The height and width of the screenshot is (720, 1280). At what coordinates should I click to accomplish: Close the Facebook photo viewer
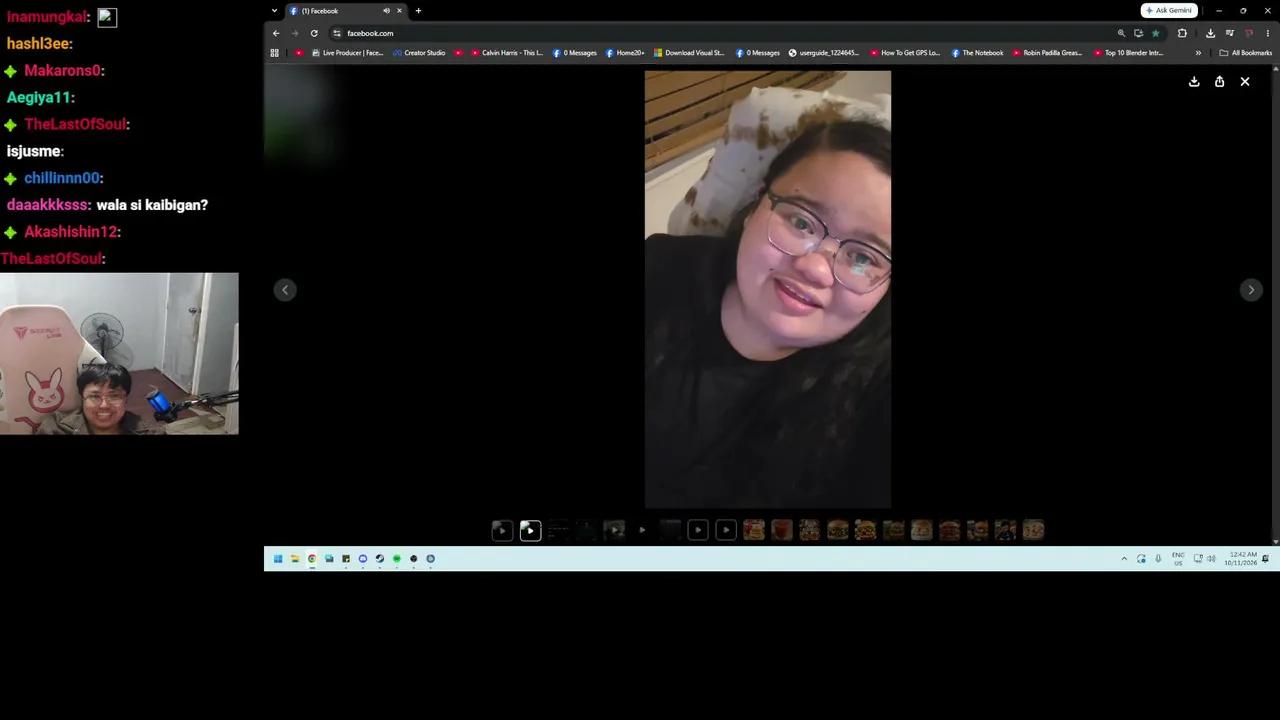(x=1245, y=82)
